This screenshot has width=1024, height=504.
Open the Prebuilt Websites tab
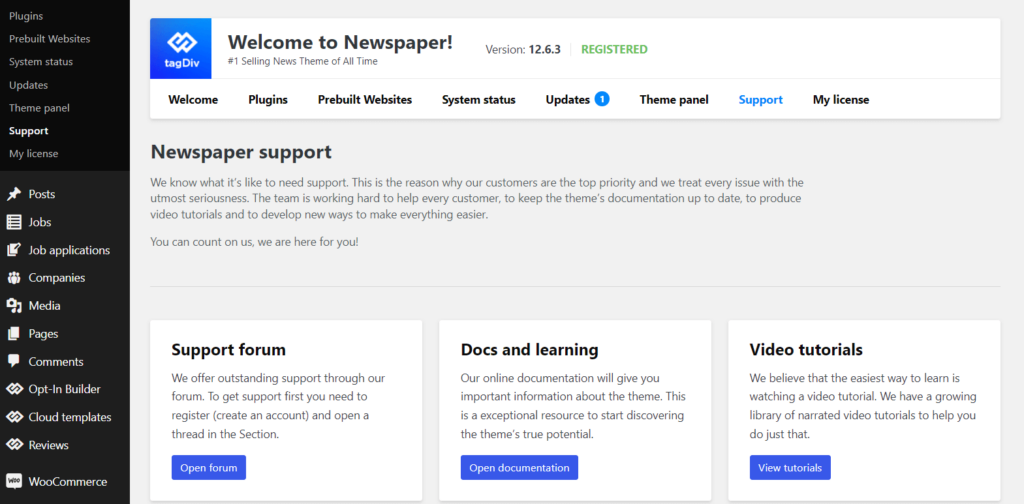[365, 100]
